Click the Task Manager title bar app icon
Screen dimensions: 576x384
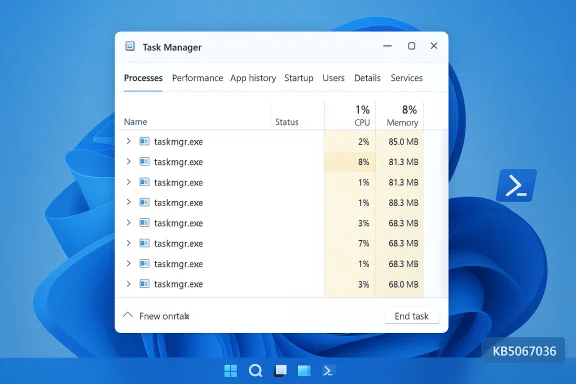point(130,46)
